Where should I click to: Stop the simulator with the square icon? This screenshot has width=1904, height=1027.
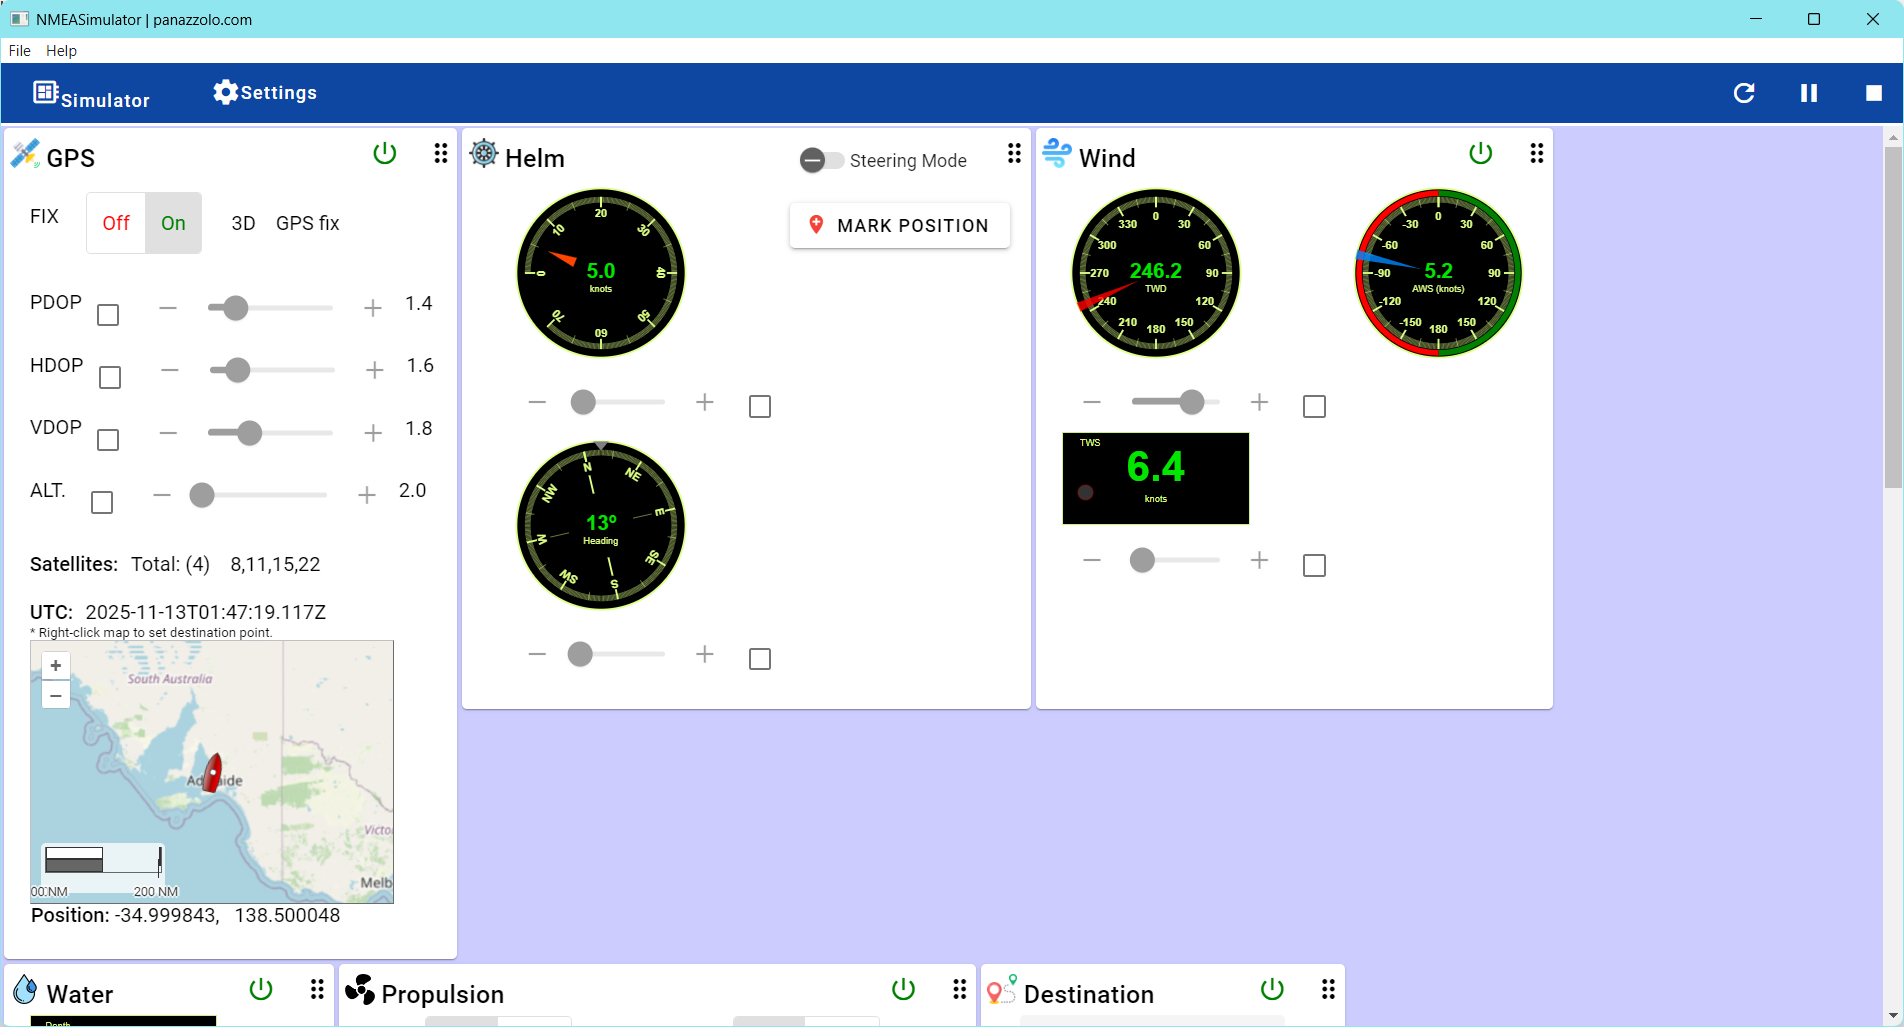(1873, 93)
